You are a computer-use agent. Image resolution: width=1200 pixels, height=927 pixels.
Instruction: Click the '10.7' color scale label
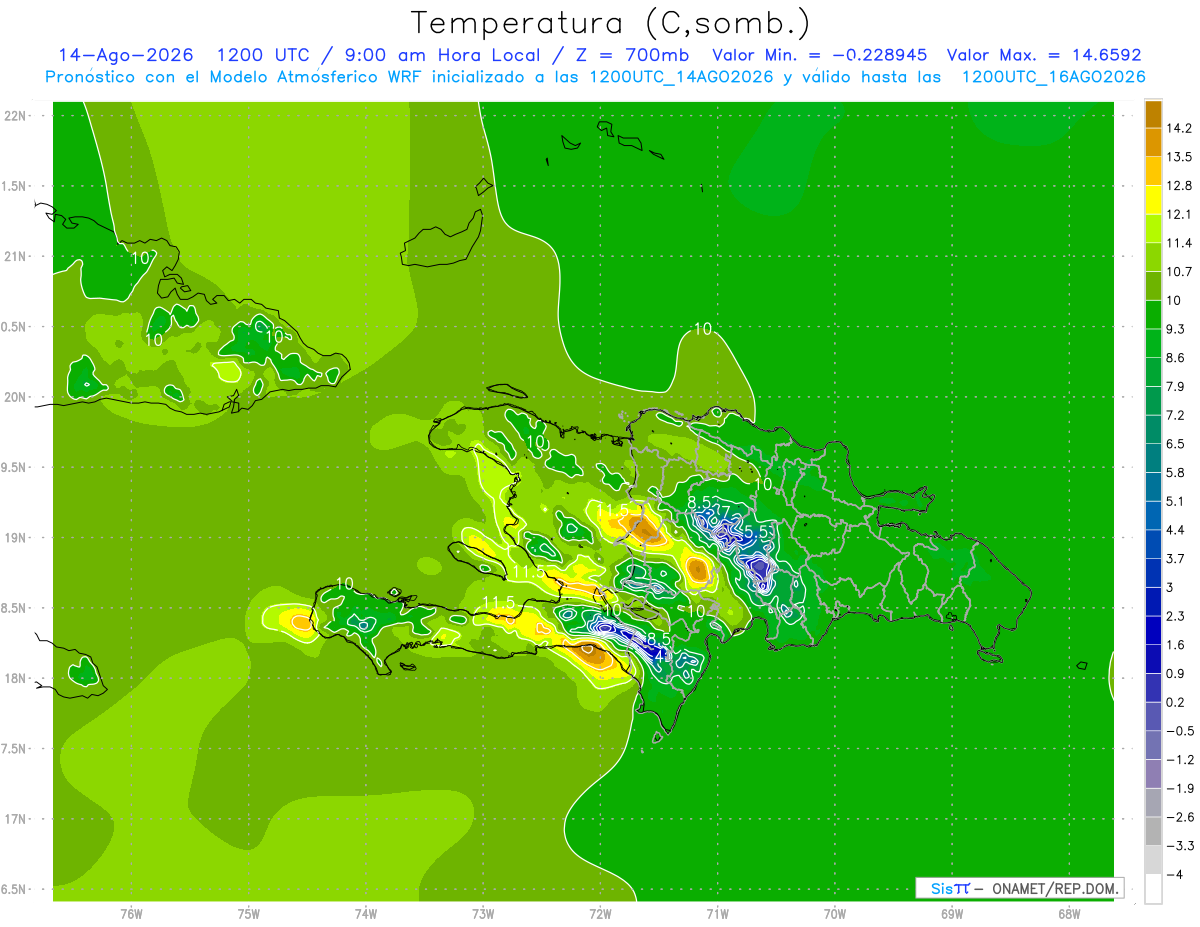[1180, 272]
